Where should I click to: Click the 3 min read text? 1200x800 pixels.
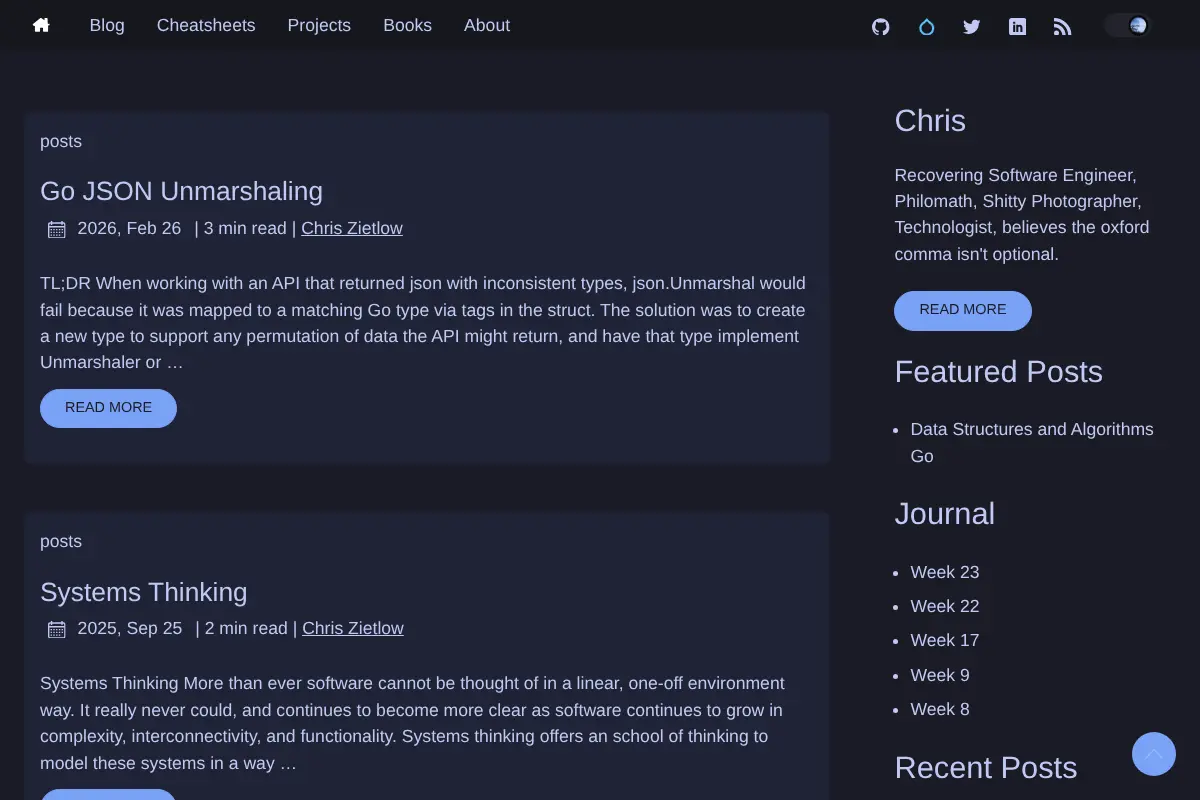coord(245,228)
